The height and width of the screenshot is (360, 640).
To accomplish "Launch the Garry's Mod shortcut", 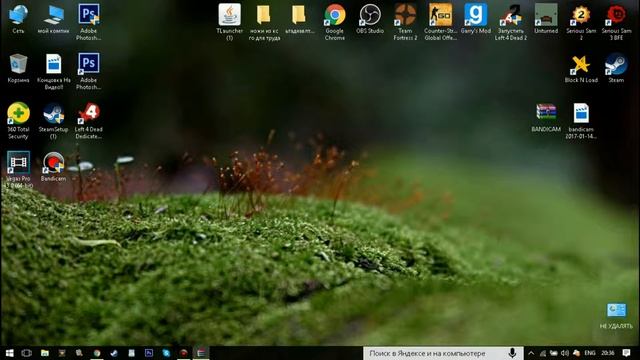I will tap(476, 19).
